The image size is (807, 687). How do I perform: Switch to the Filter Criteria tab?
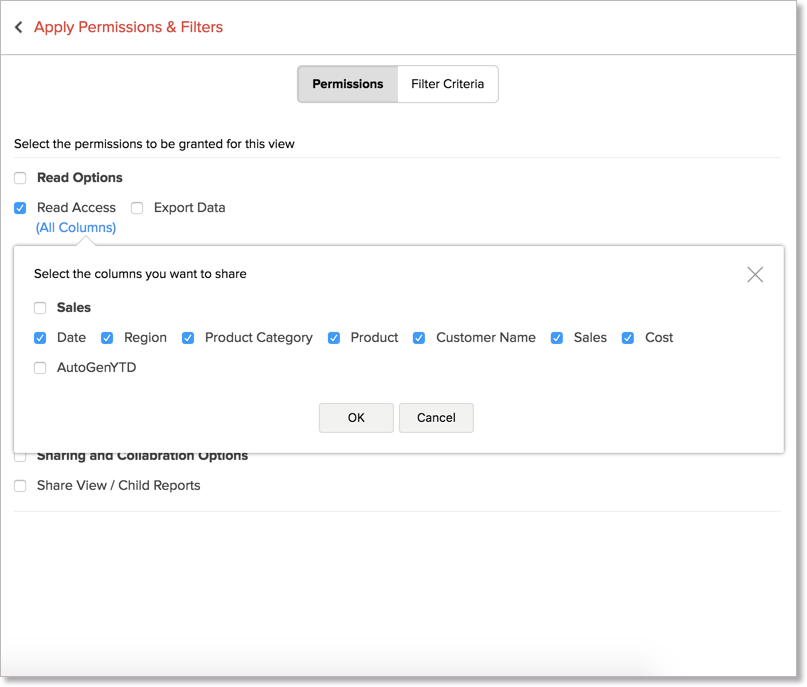(447, 84)
